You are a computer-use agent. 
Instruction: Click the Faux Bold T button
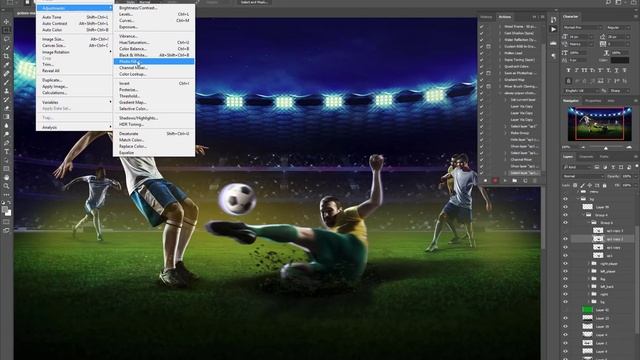click(568, 70)
